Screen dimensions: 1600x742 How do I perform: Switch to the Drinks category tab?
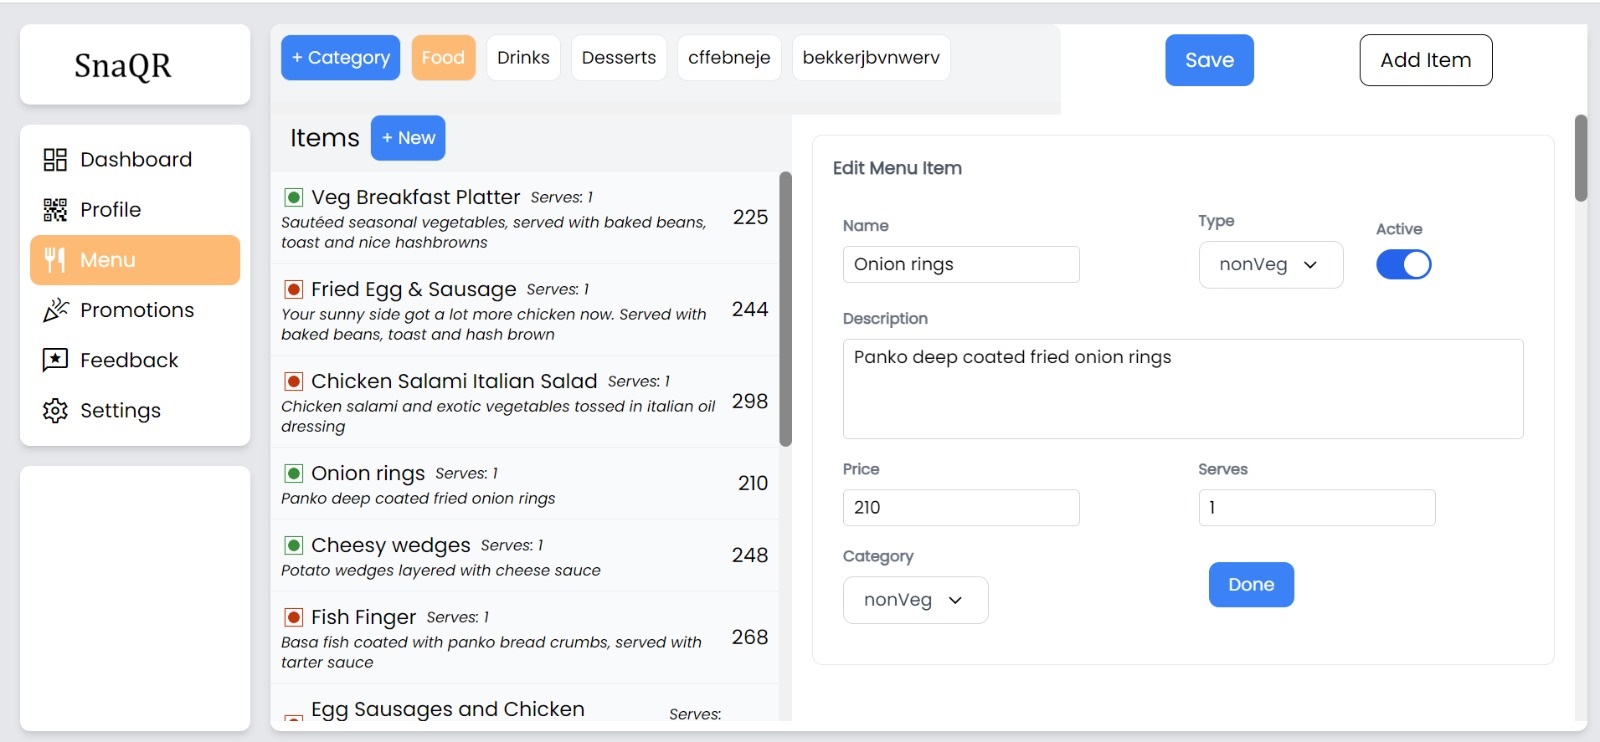pos(523,58)
